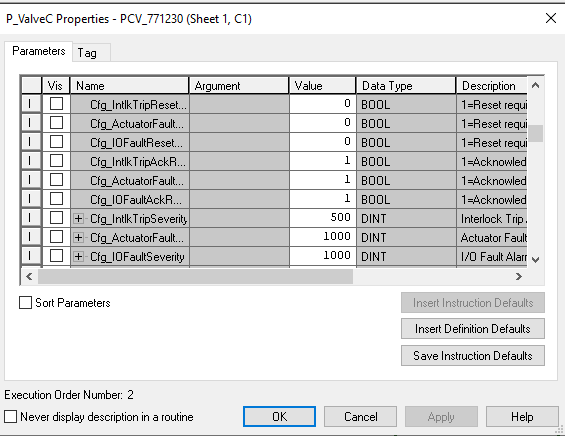Select the Parameters tab
The height and width of the screenshot is (436, 565).
click(x=39, y=51)
